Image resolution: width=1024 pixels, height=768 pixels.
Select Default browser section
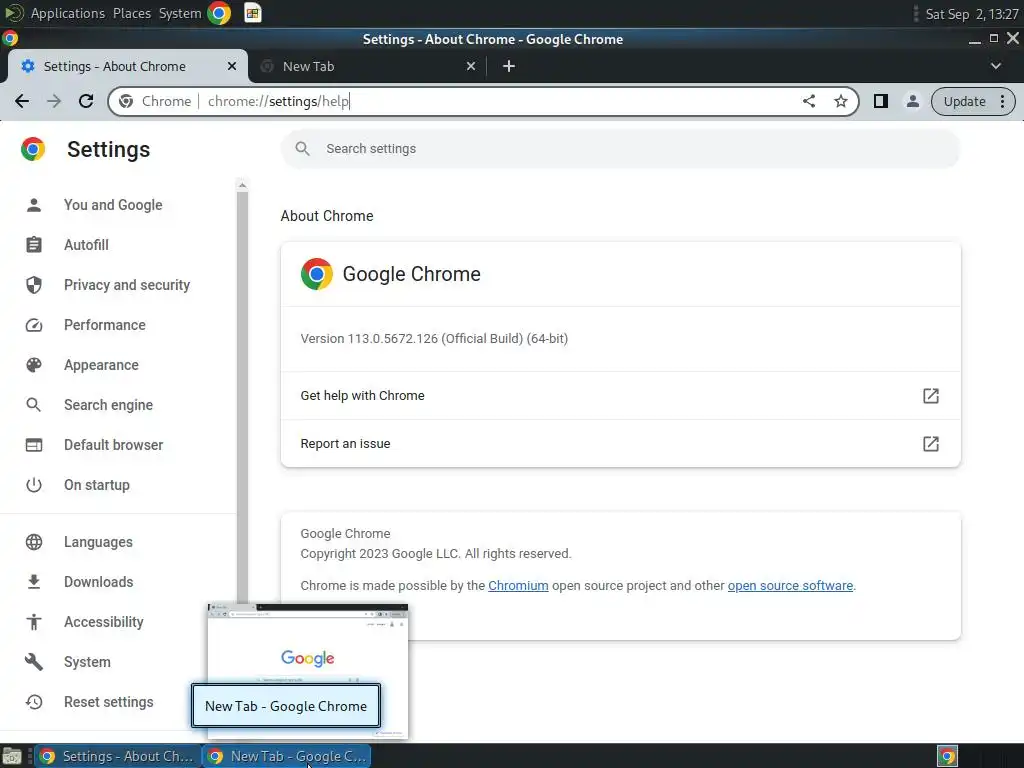[114, 445]
